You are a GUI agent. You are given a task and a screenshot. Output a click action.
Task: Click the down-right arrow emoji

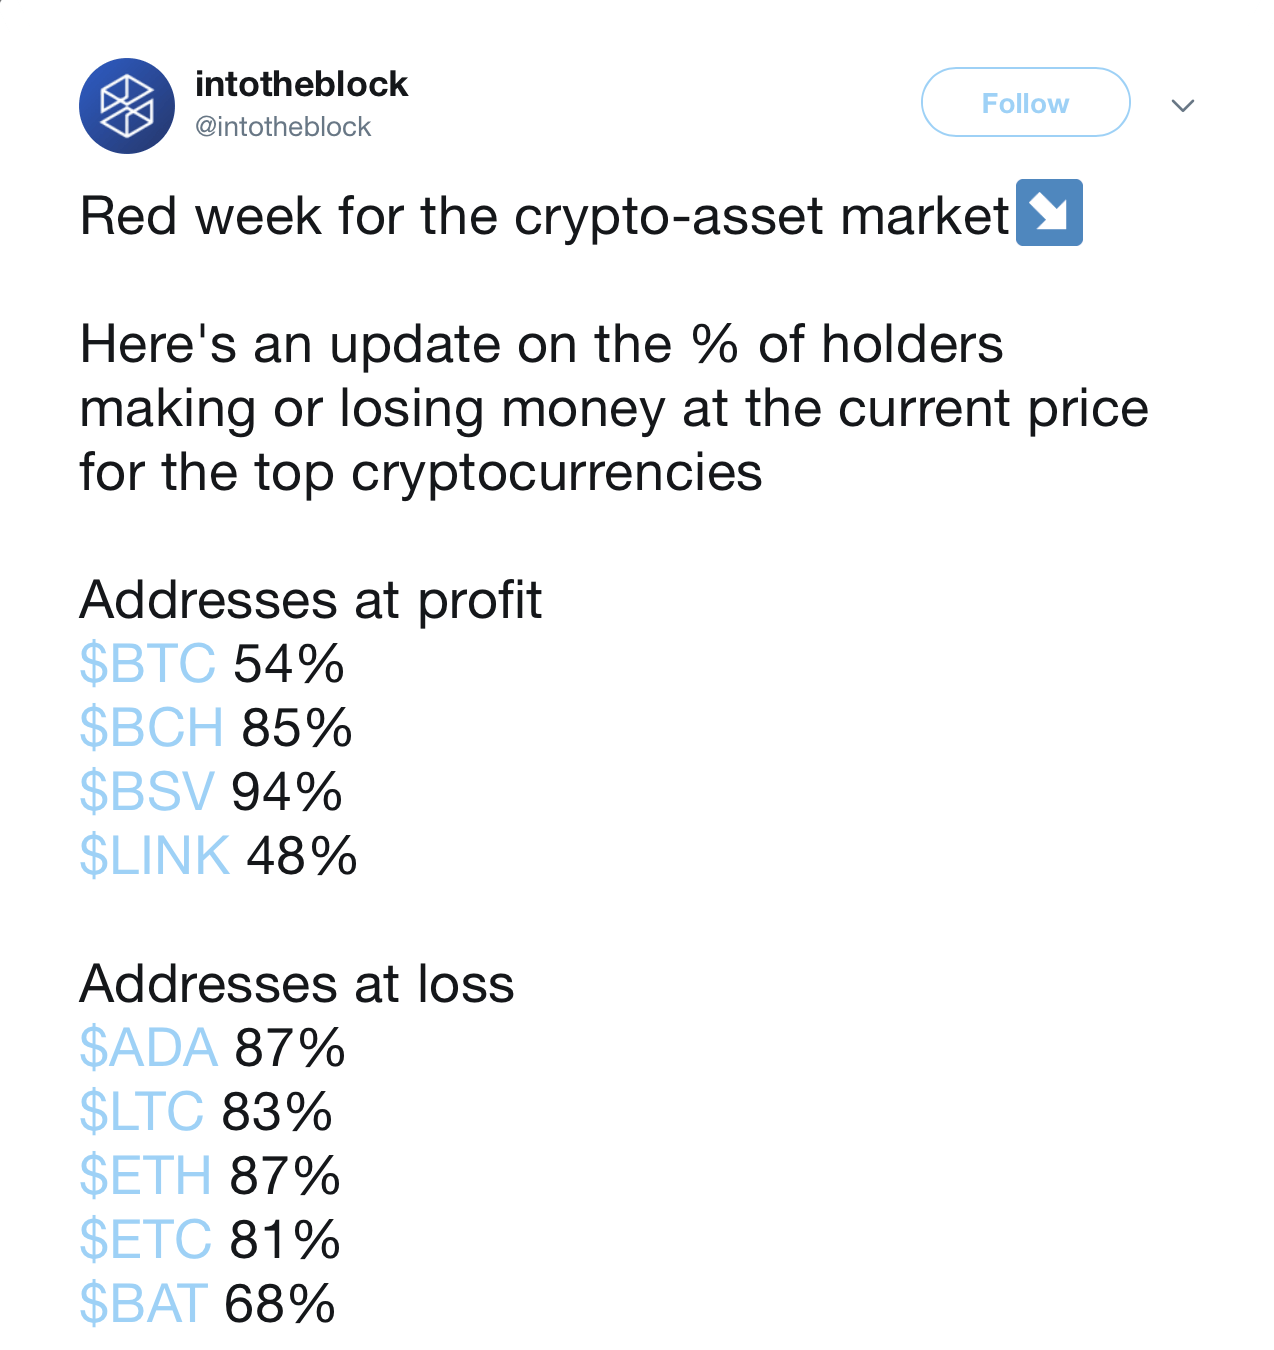click(x=1049, y=213)
